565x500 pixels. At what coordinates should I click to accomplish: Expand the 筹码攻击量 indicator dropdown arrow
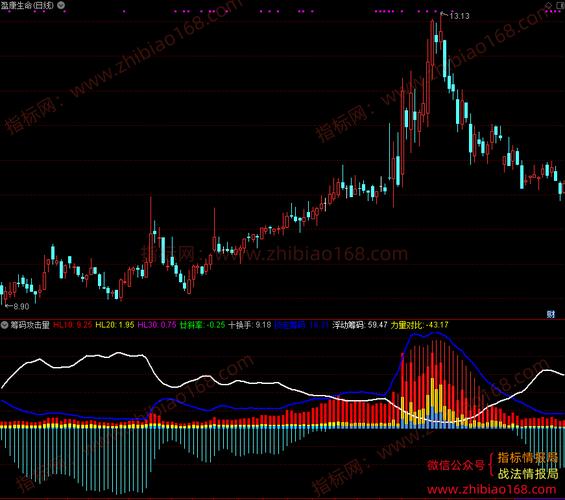coord(5,325)
